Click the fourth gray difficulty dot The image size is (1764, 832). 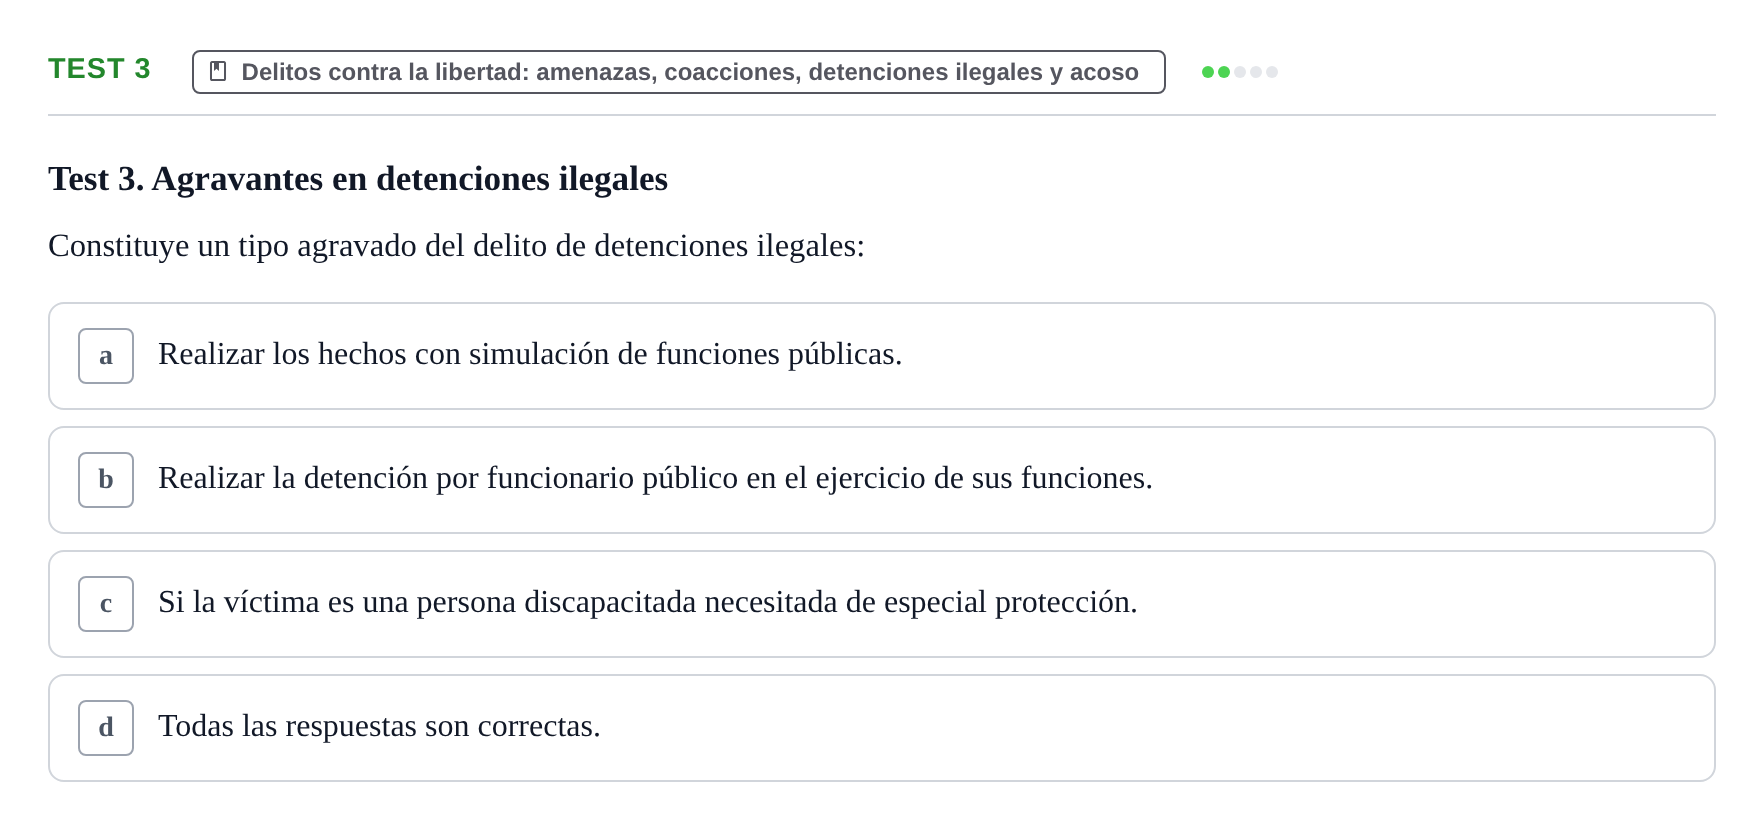(1256, 72)
